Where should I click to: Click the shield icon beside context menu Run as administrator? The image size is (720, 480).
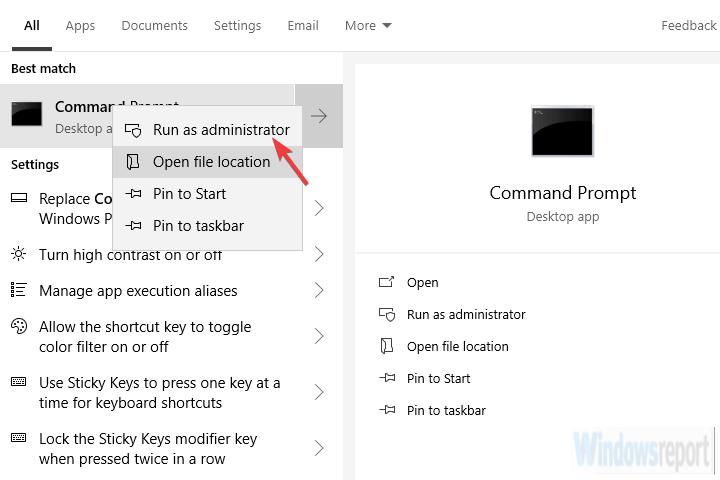133,130
